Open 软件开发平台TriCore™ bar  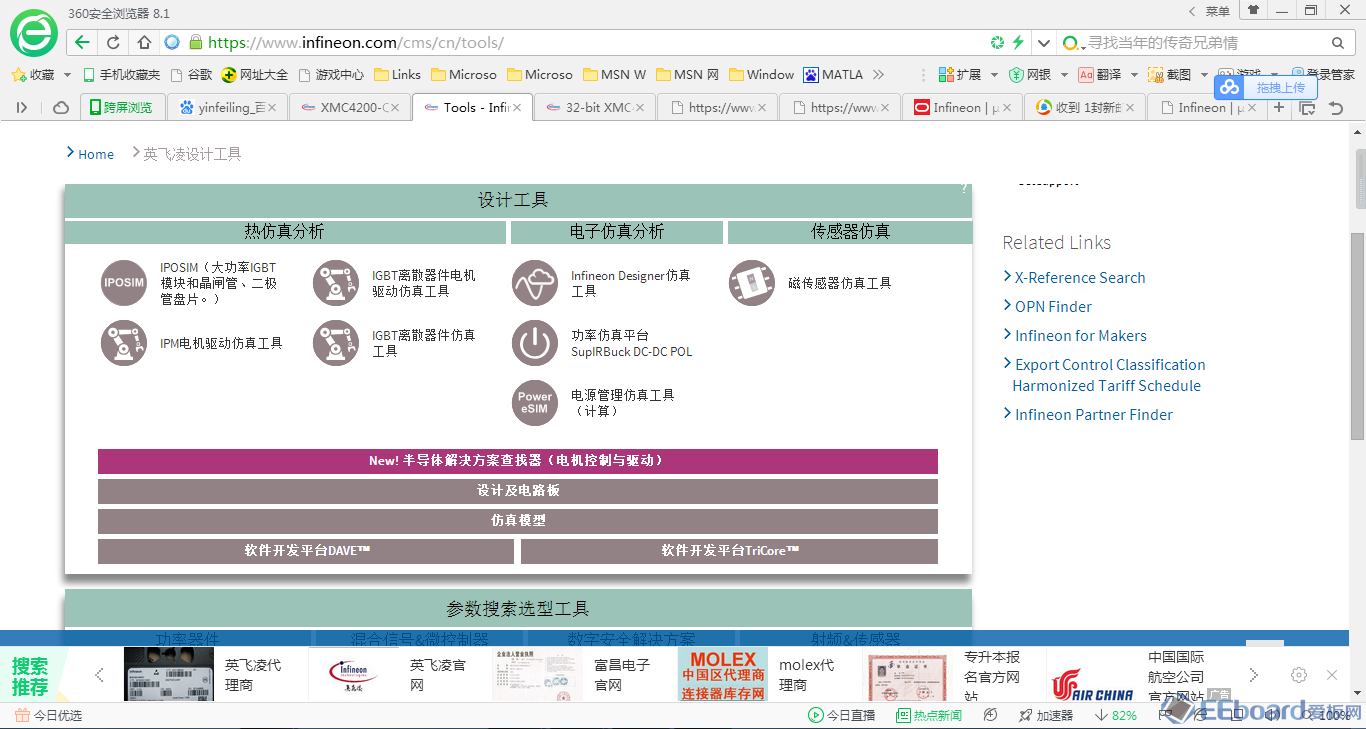click(x=729, y=551)
